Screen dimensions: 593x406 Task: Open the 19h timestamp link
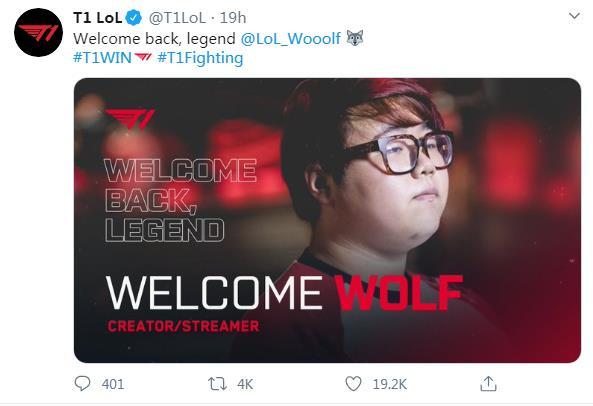point(233,18)
